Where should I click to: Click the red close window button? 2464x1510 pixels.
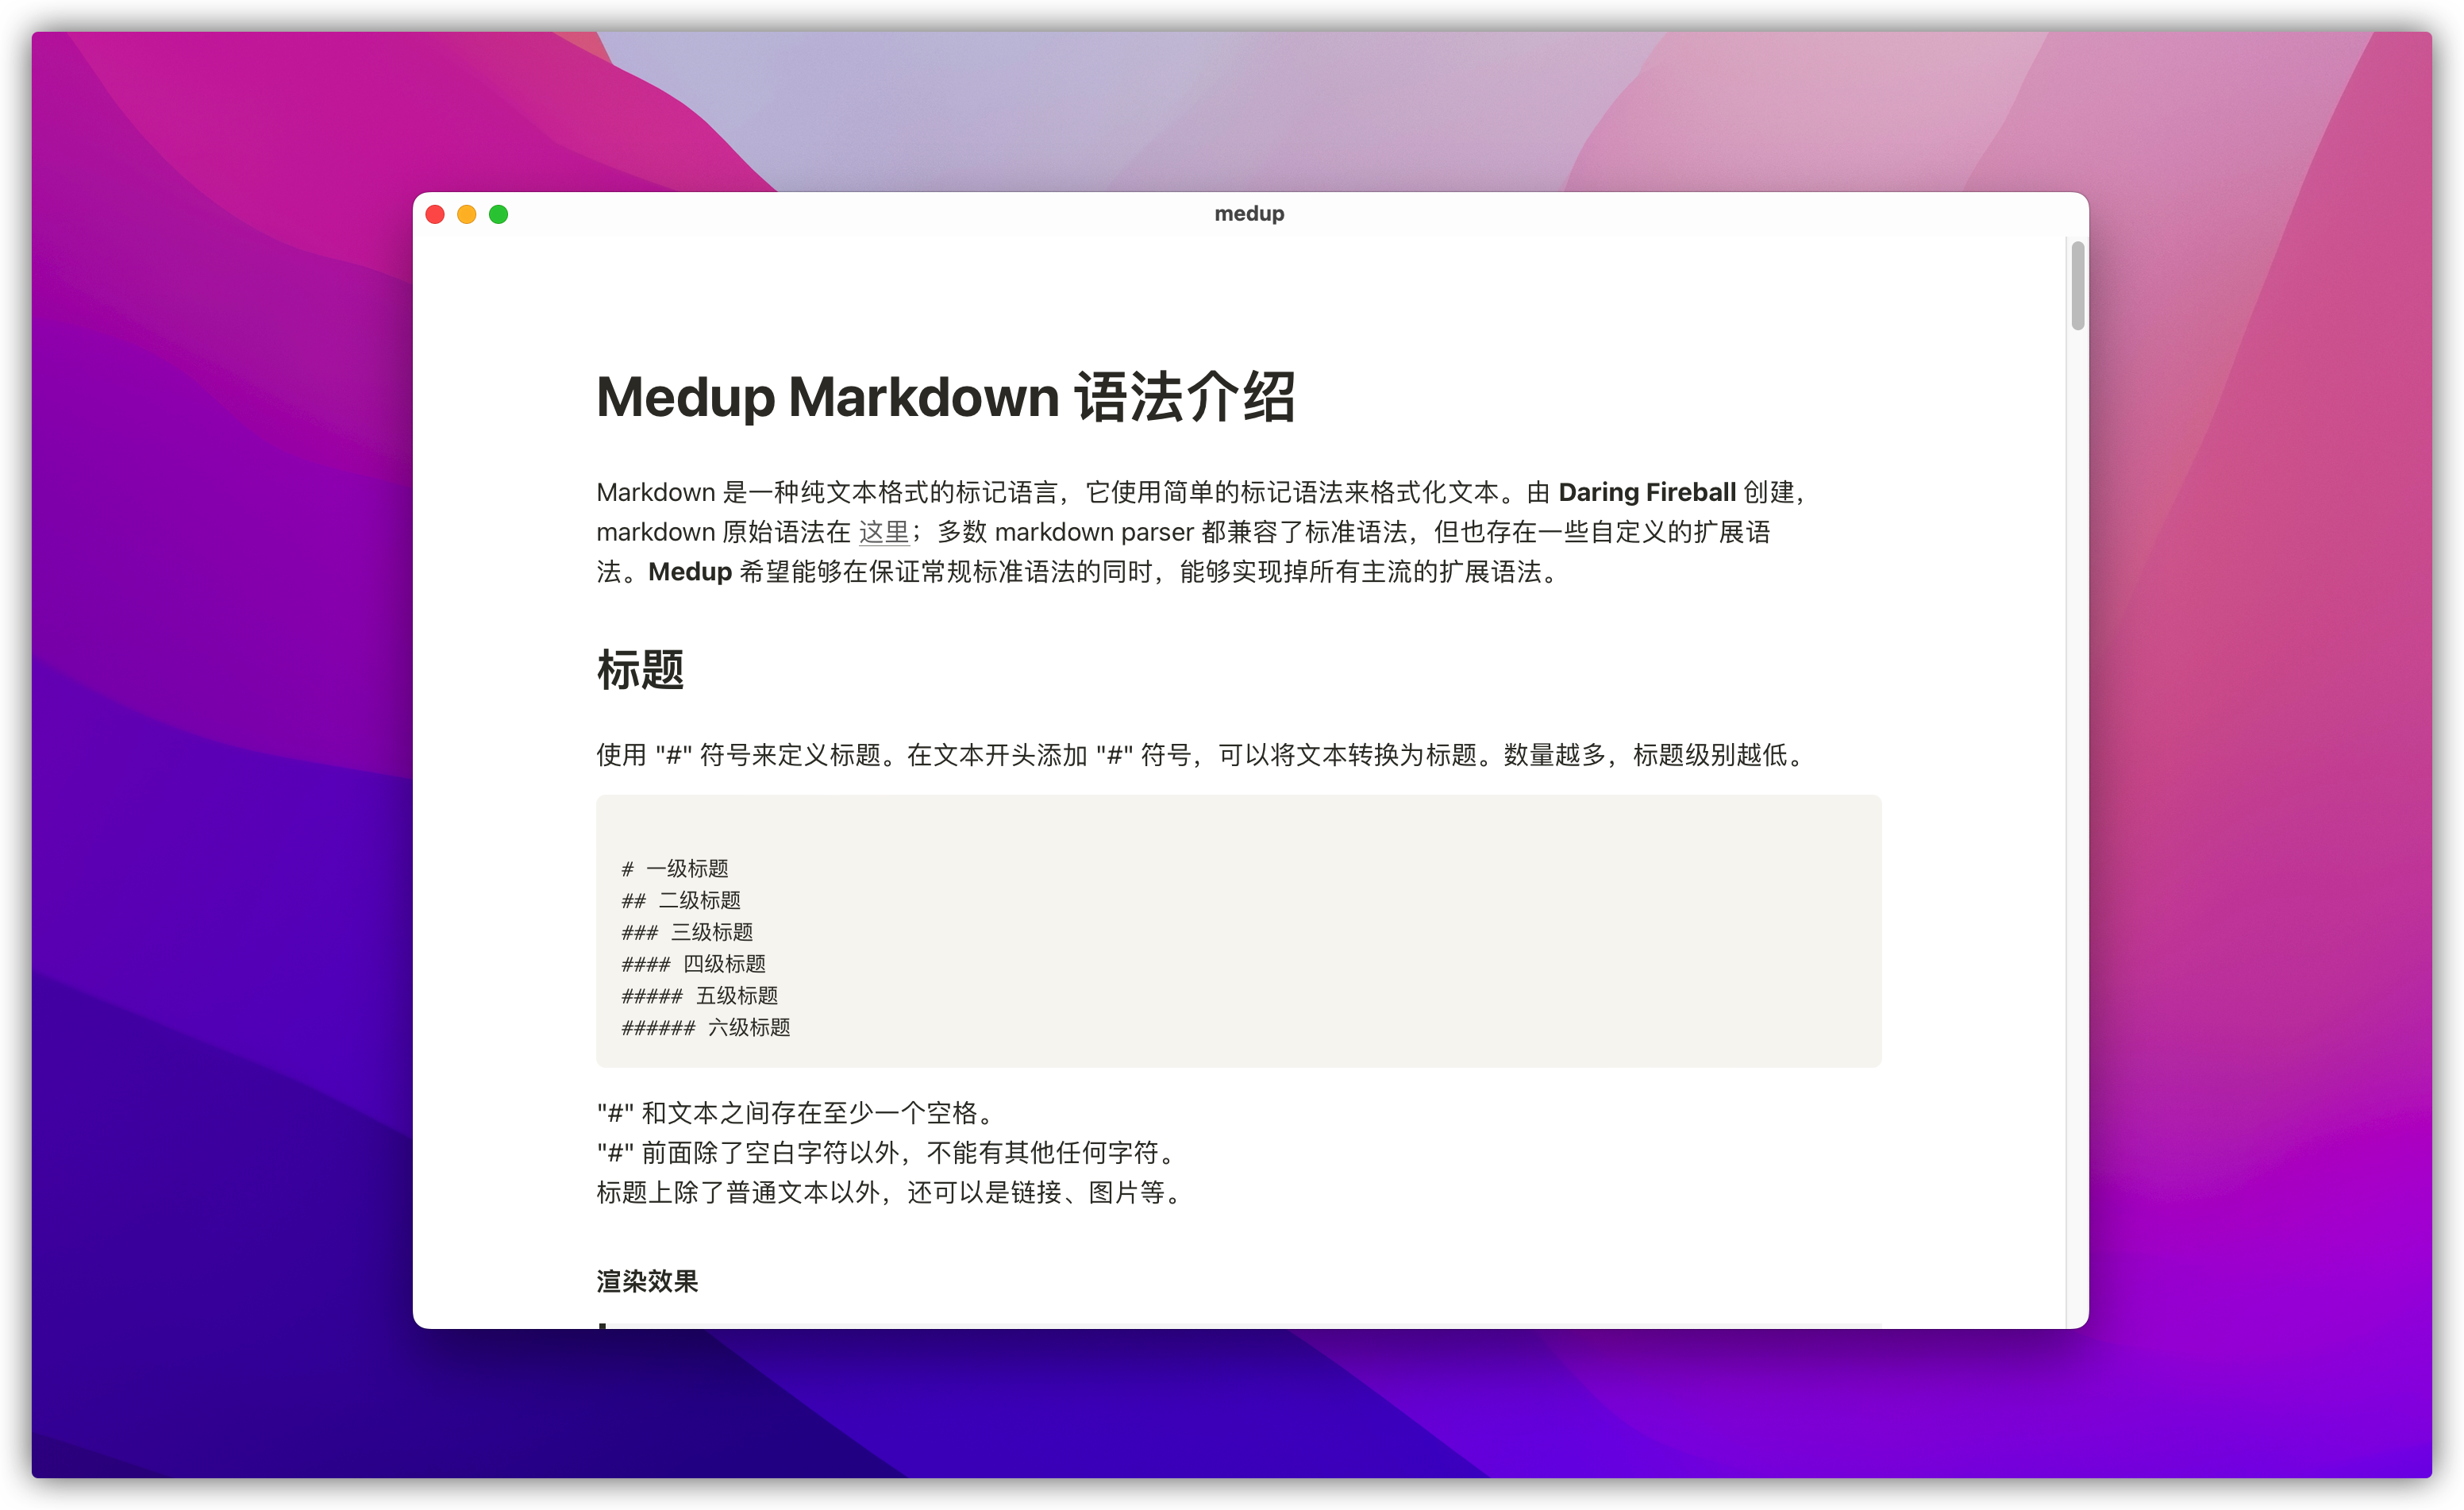(x=435, y=215)
